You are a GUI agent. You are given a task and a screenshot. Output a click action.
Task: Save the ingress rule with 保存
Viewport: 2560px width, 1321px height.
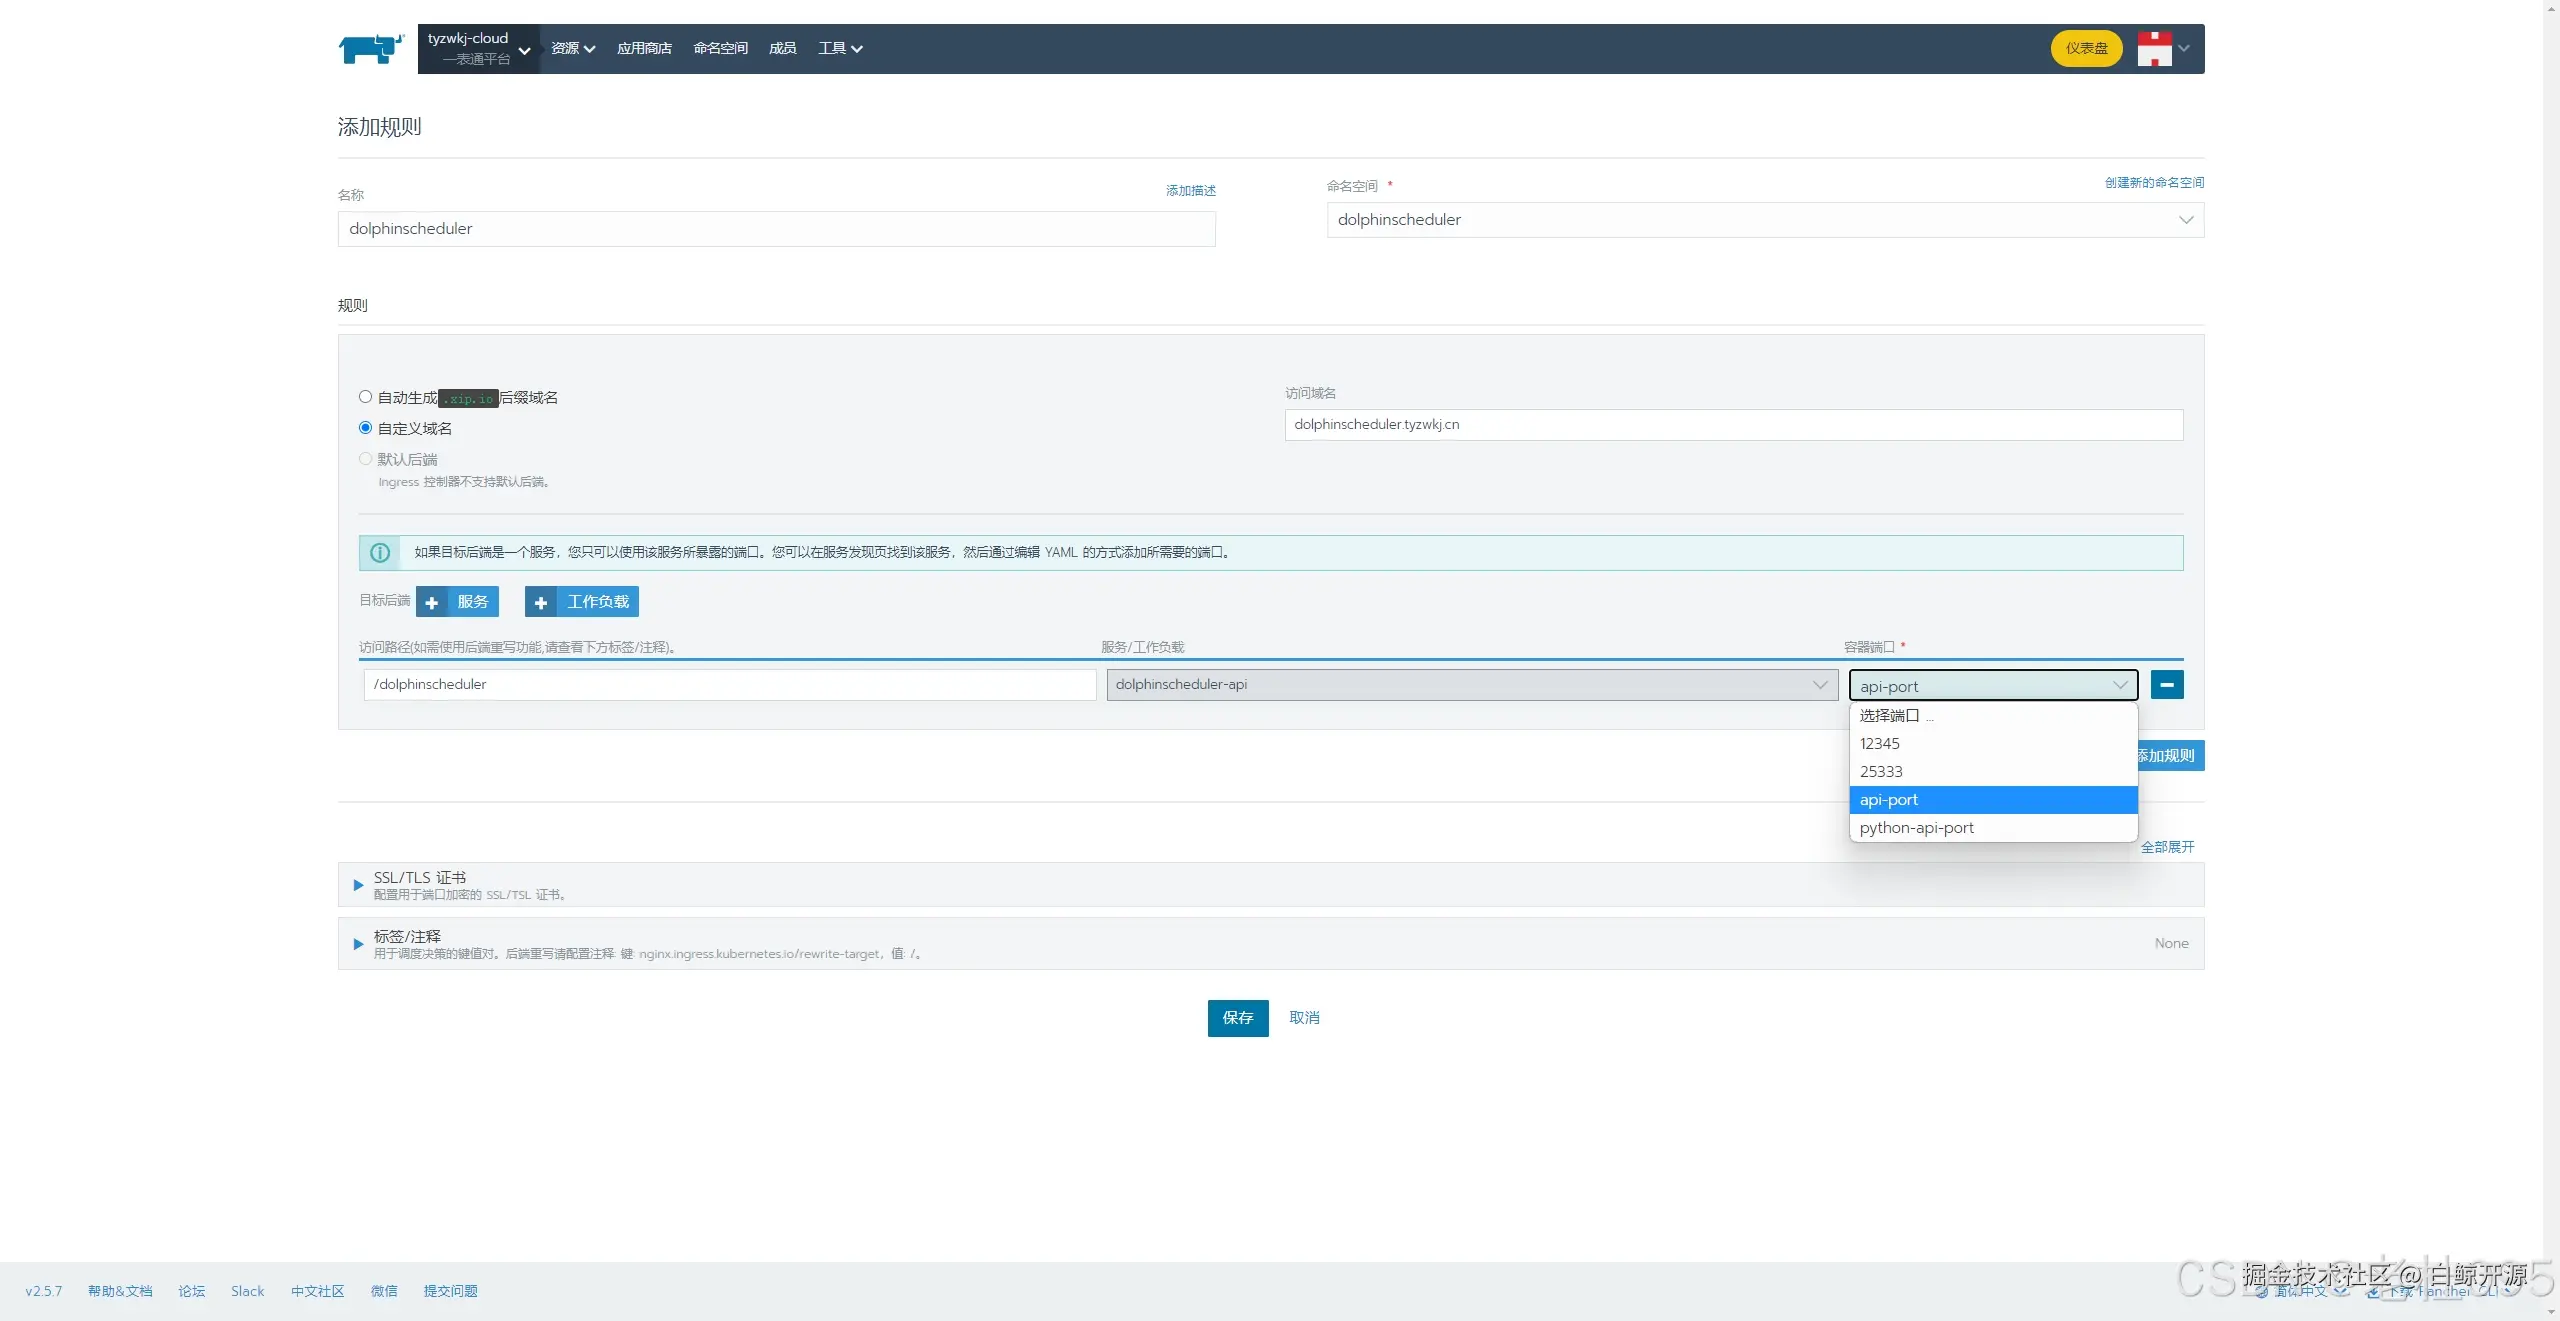tap(1238, 1017)
